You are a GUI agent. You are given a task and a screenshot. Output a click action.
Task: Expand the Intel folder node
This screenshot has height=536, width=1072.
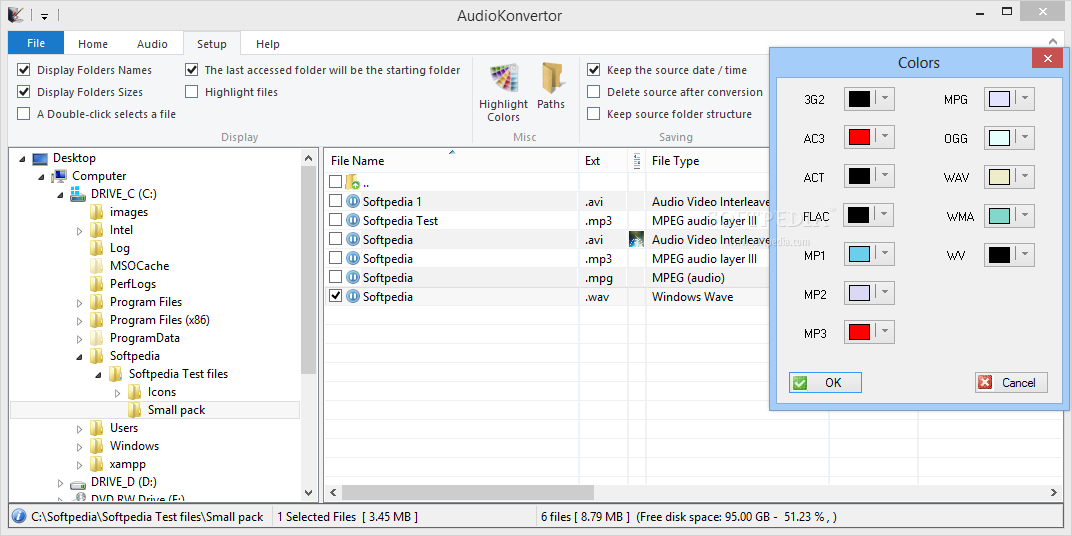click(79, 230)
